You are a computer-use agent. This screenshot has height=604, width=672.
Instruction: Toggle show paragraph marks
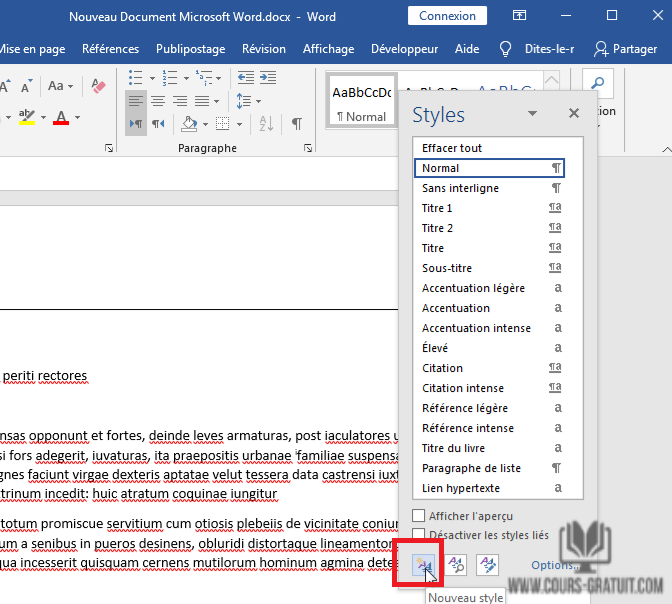pos(297,124)
